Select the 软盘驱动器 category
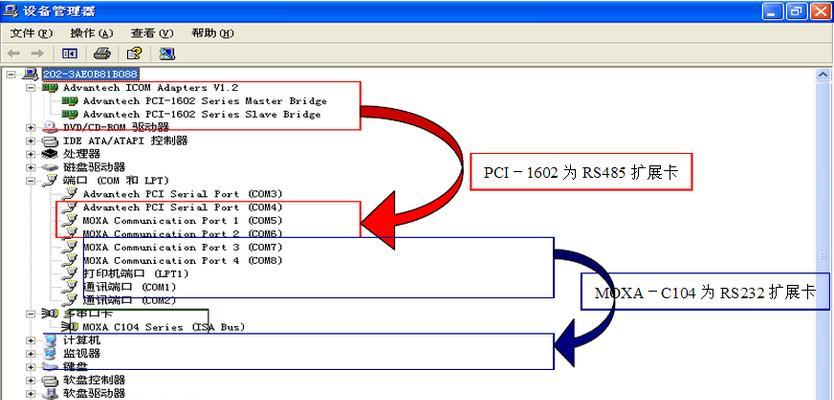This screenshot has height=400, width=834. coord(94,394)
